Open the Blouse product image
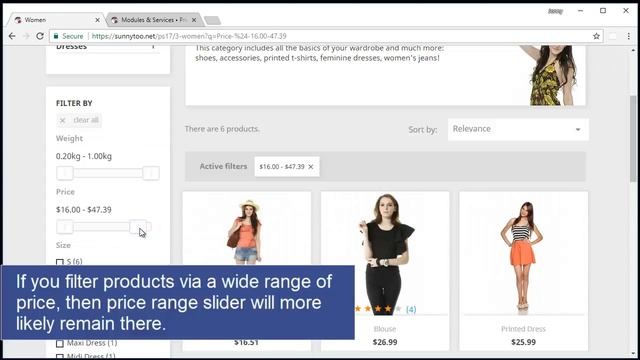This screenshot has height=360, width=640. point(385,254)
